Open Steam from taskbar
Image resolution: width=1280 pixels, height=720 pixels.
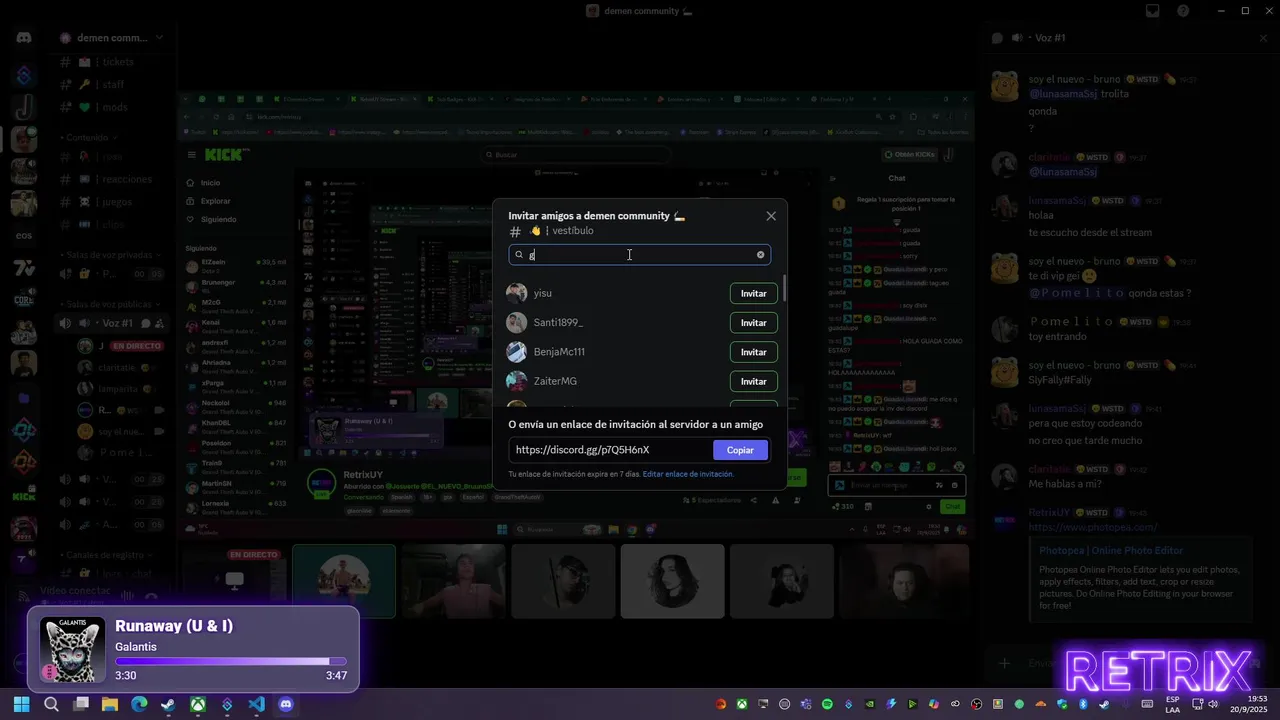click(168, 704)
